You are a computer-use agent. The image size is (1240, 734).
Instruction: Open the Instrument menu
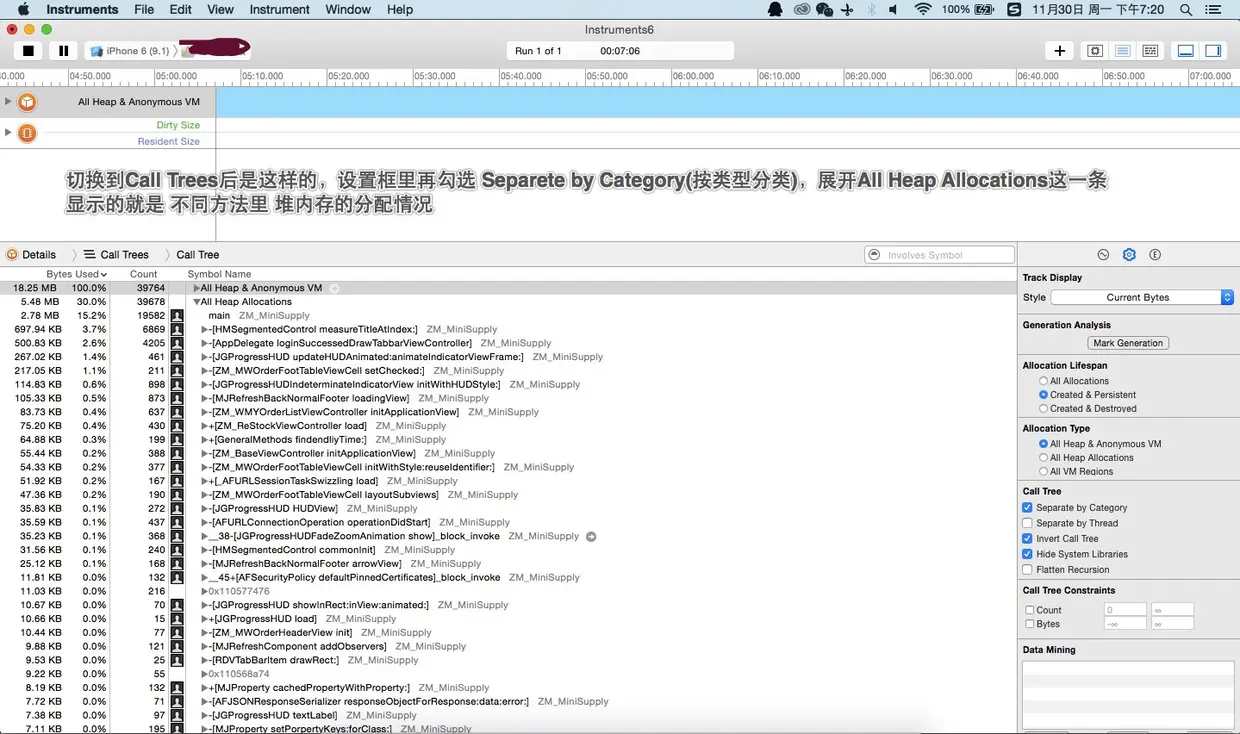[x=280, y=9]
